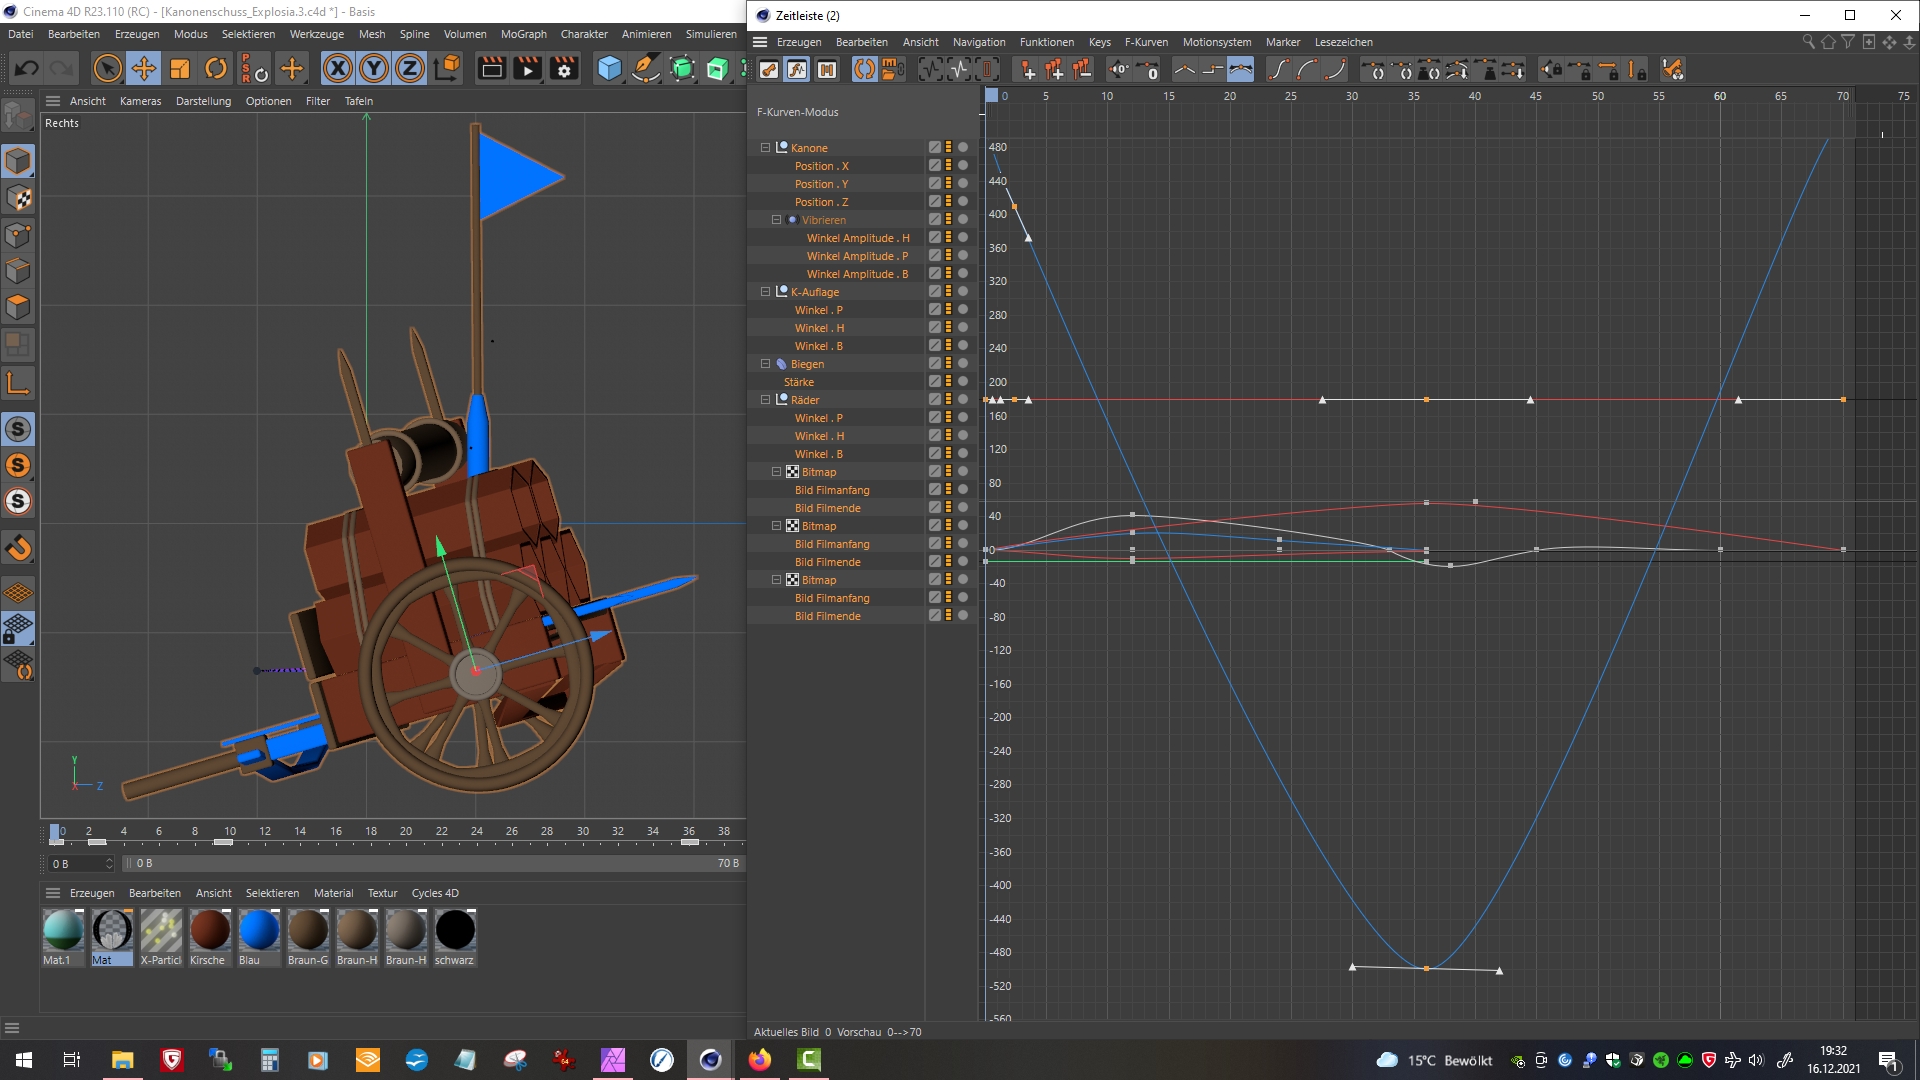This screenshot has width=1920, height=1080.
Task: Toggle the X axis lock
Action: [337, 68]
